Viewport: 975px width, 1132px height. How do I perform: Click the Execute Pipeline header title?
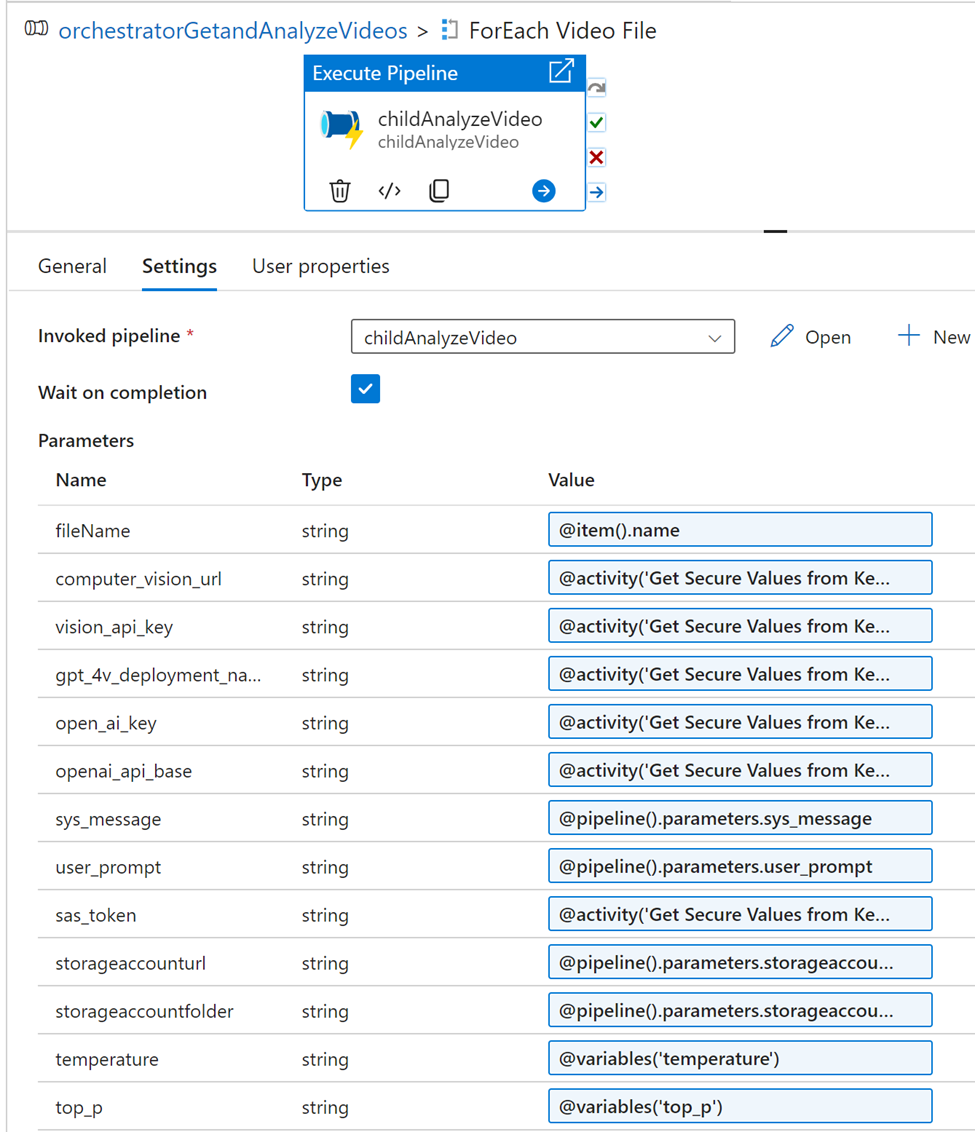pos(385,73)
